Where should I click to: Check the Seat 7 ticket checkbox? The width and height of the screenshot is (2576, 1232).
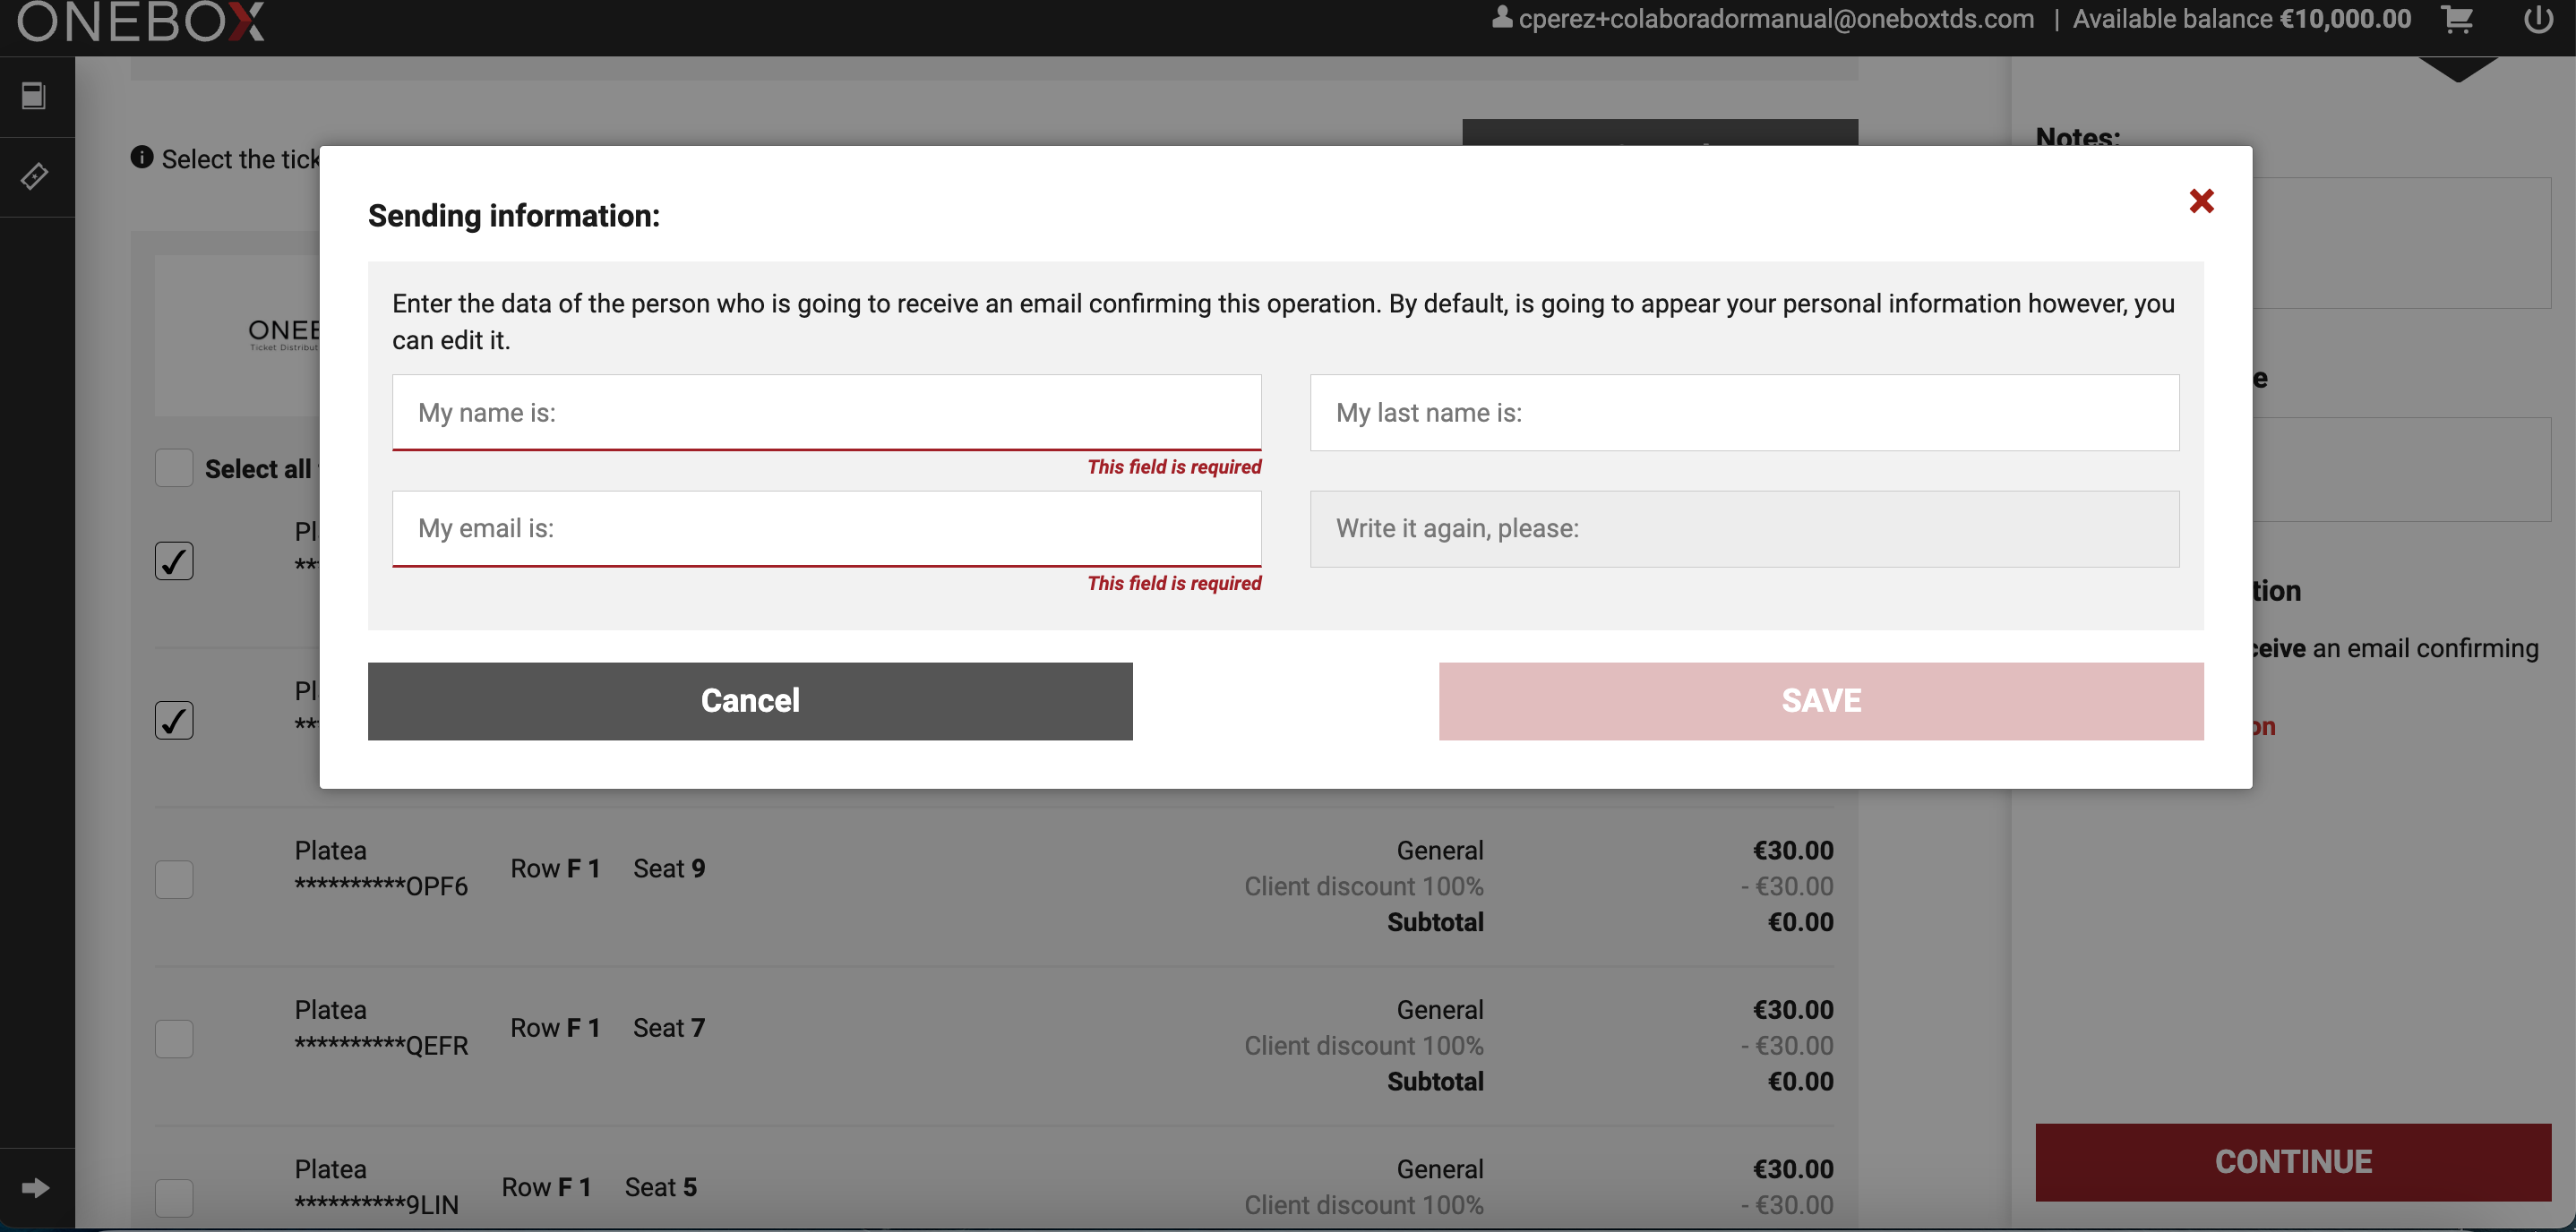click(174, 1038)
